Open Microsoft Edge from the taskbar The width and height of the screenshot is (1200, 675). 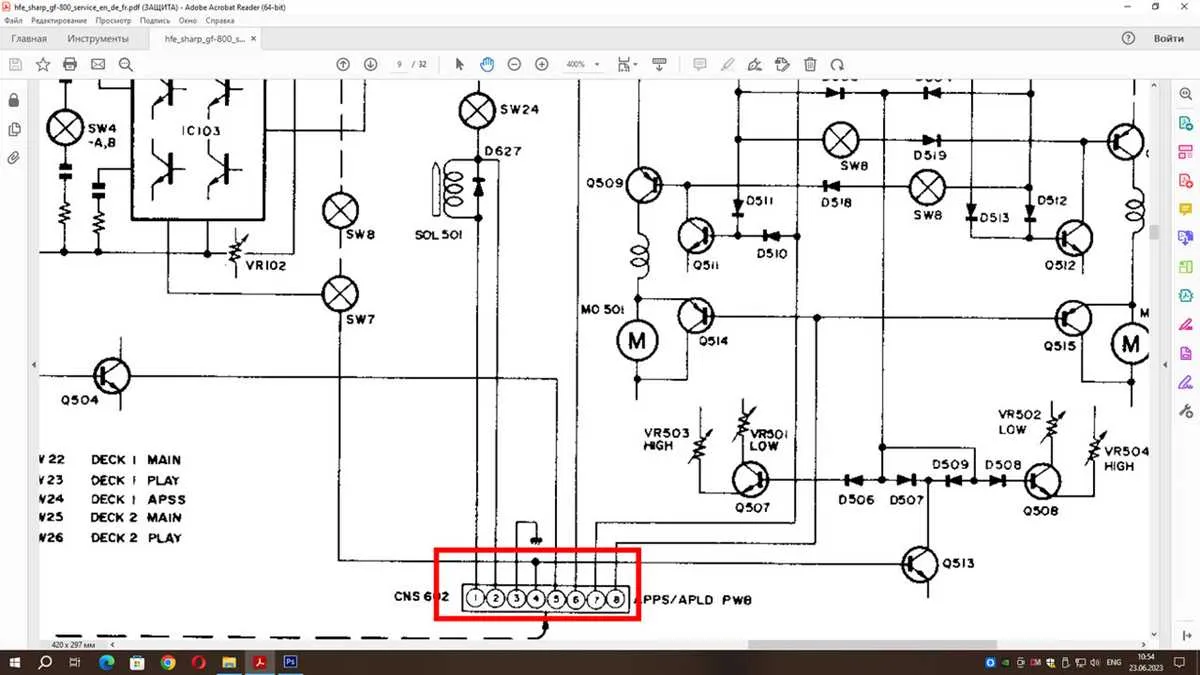pos(107,662)
